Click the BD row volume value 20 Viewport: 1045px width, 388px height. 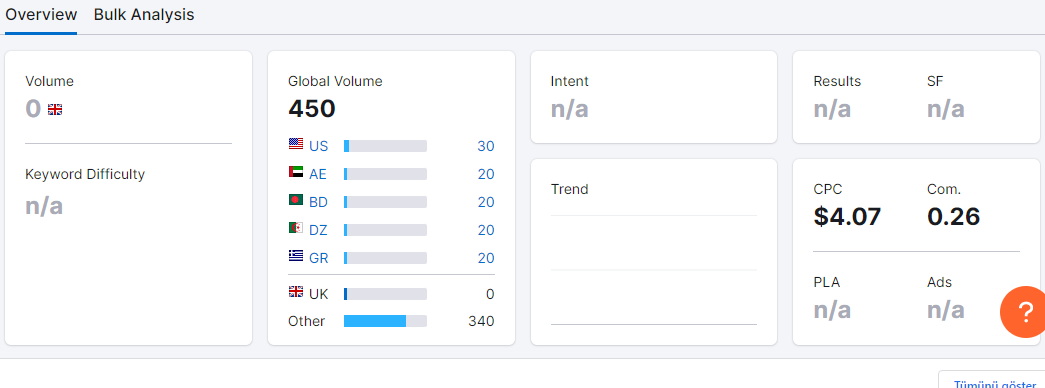[x=486, y=202]
